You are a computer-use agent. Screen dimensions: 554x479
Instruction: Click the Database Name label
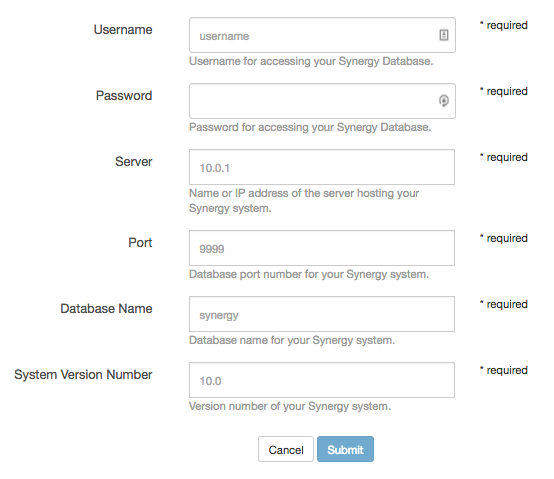coord(106,309)
